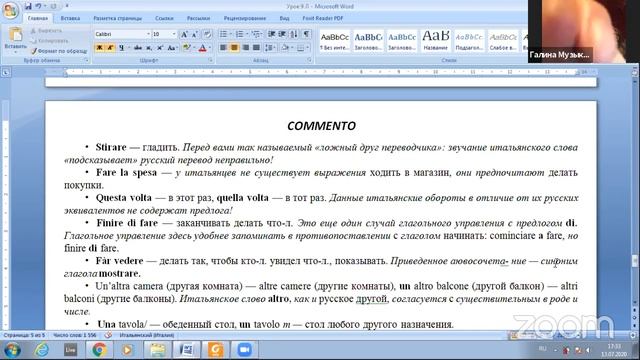Open the Foxit Reader PDF tab
Screen dimensions: 640x360
point(323,18)
